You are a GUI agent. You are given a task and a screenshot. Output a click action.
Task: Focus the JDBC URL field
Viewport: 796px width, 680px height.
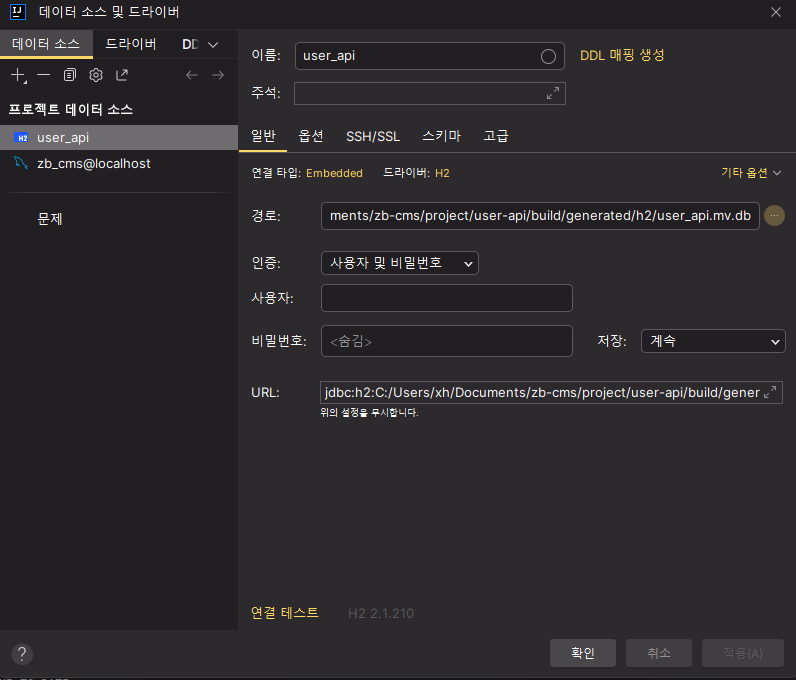[551, 393]
